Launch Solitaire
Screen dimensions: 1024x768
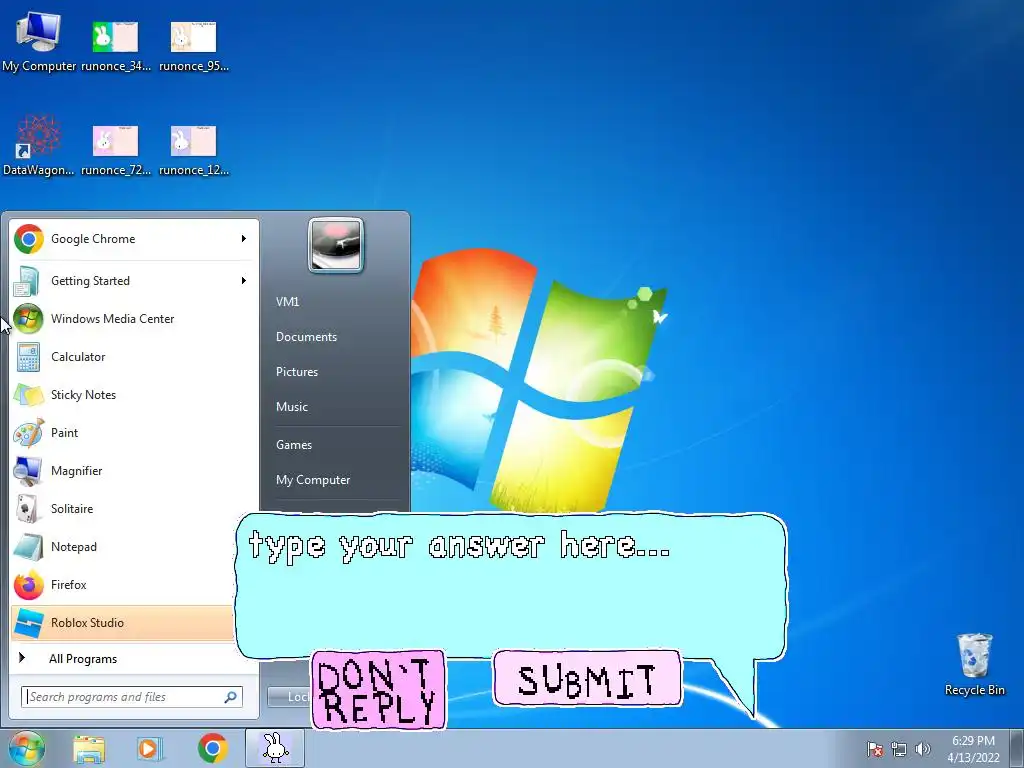pyautogui.click(x=134, y=509)
